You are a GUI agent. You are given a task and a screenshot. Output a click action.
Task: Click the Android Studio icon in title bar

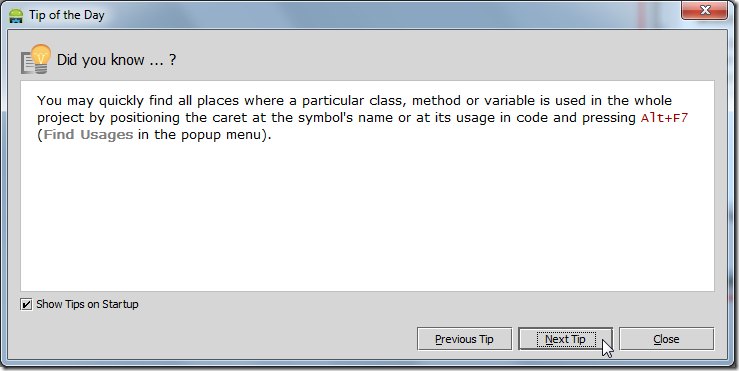pos(16,15)
